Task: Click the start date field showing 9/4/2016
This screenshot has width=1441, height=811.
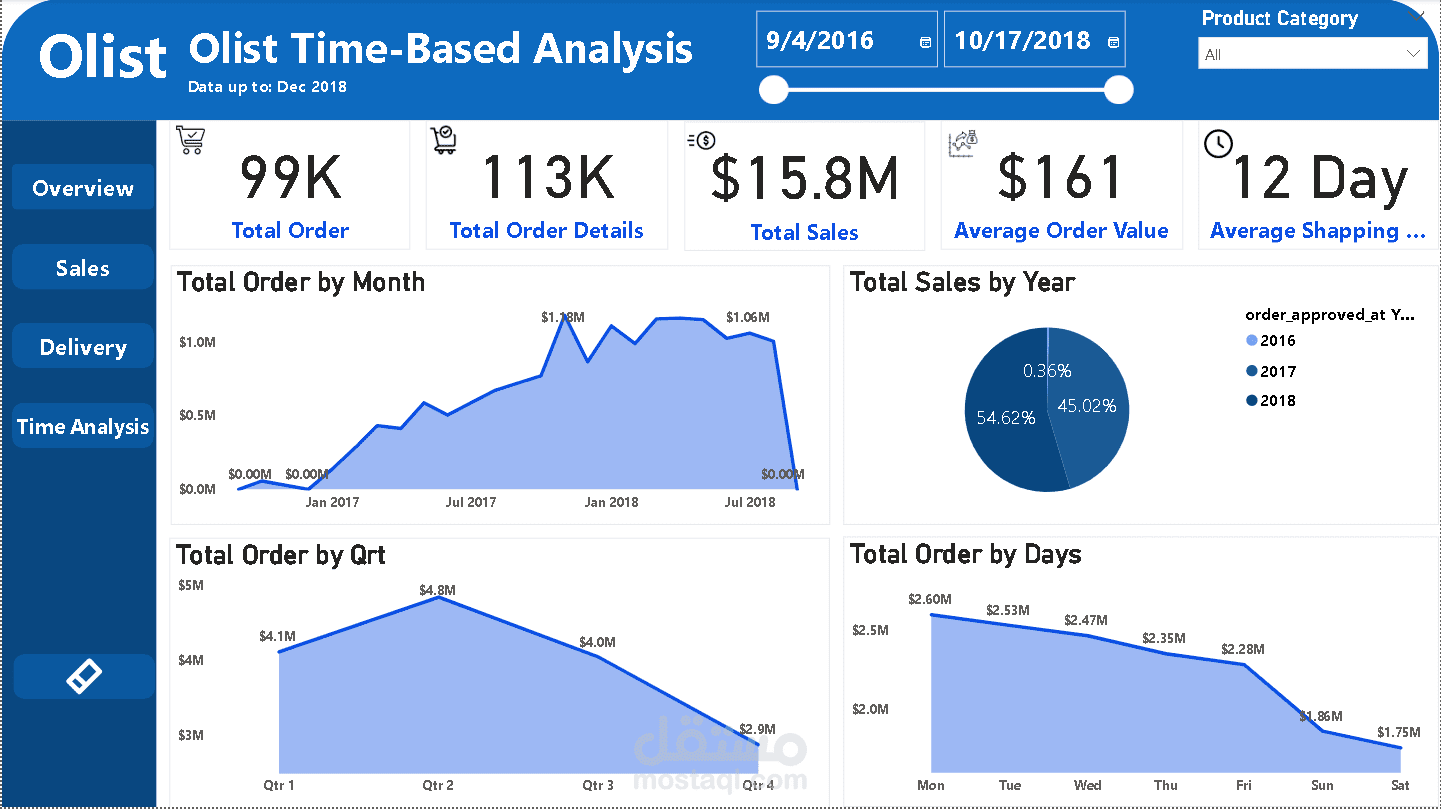Action: tap(846, 40)
